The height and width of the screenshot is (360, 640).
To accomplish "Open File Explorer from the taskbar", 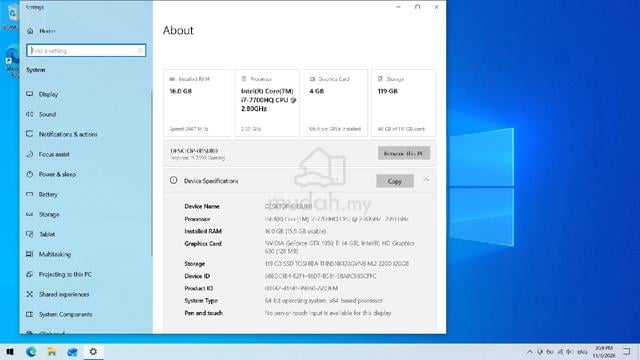I will tap(52, 351).
